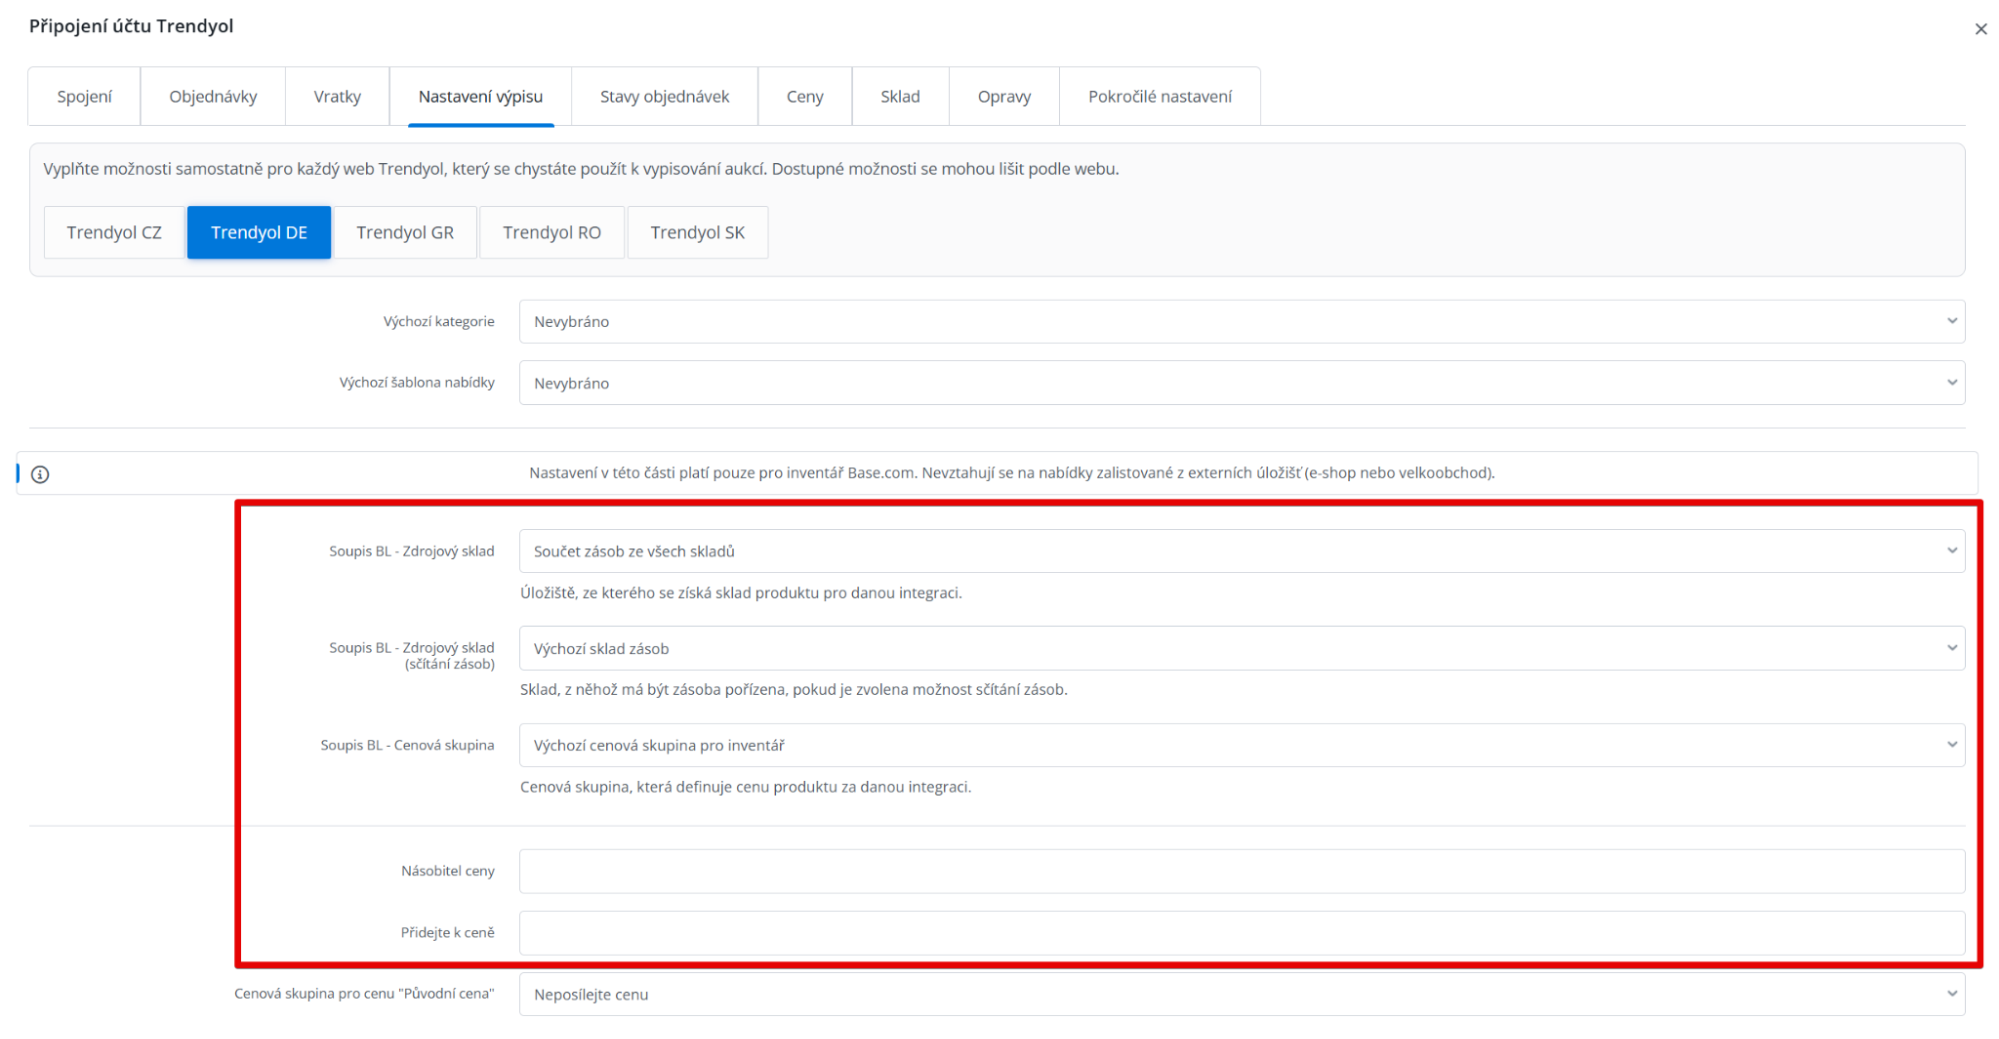Open the Spojení tab
Image resolution: width=1999 pixels, height=1039 pixels.
pos(84,96)
